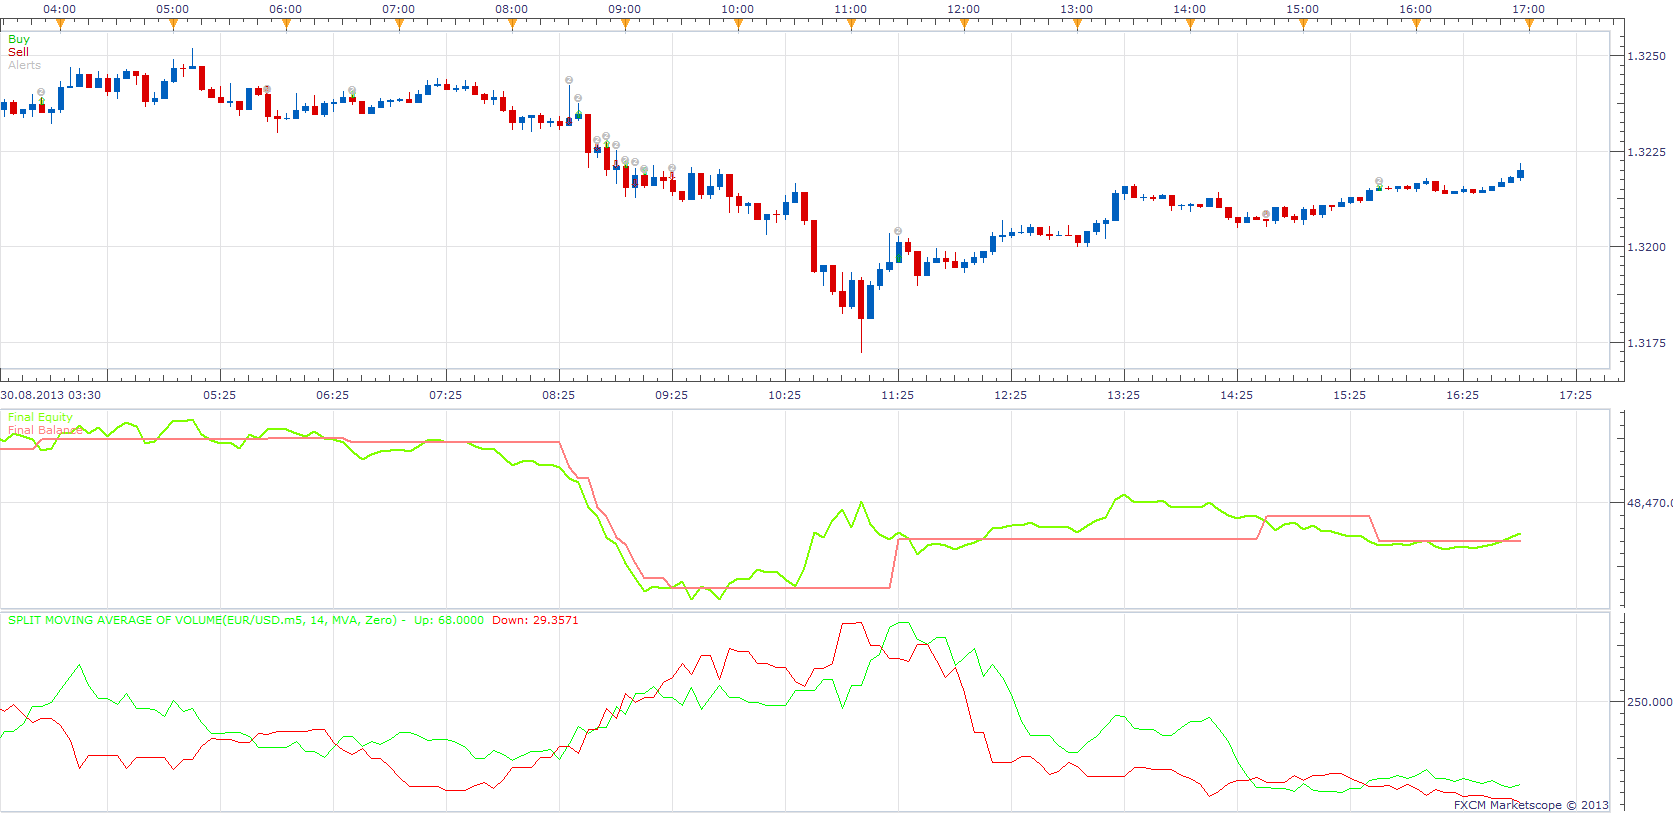Image resolution: width=1675 pixels, height=813 pixels.
Task: Click the orange marker under 06:00
Action: click(x=286, y=25)
